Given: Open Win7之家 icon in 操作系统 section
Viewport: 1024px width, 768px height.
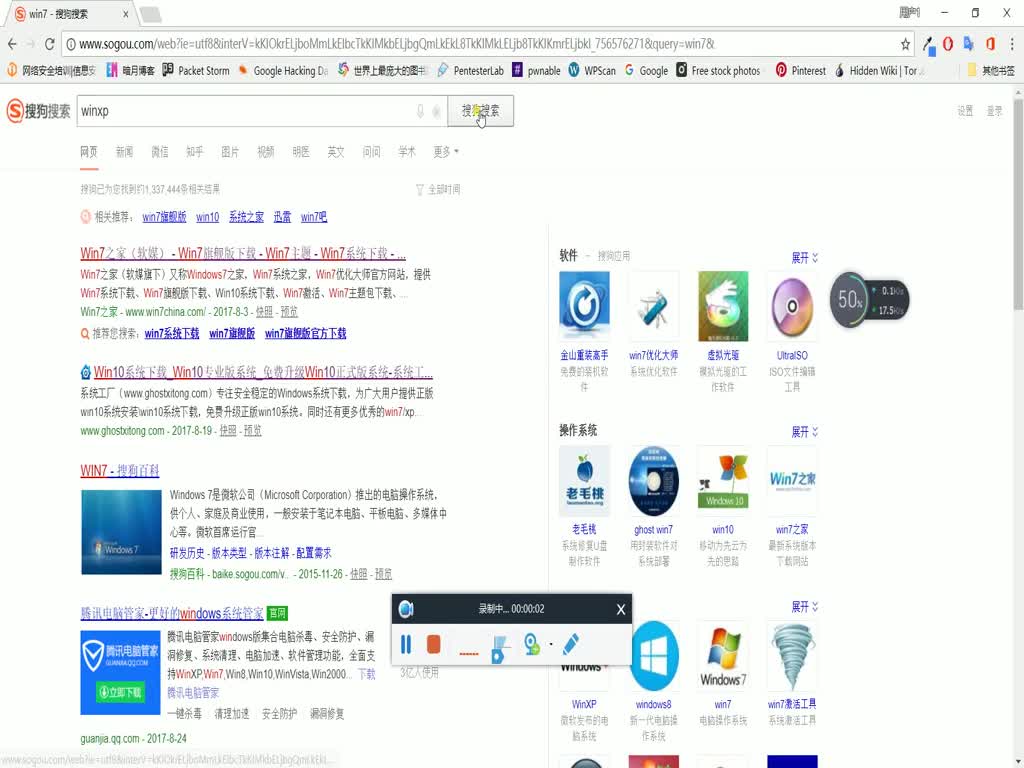Looking at the screenshot, I should point(792,481).
